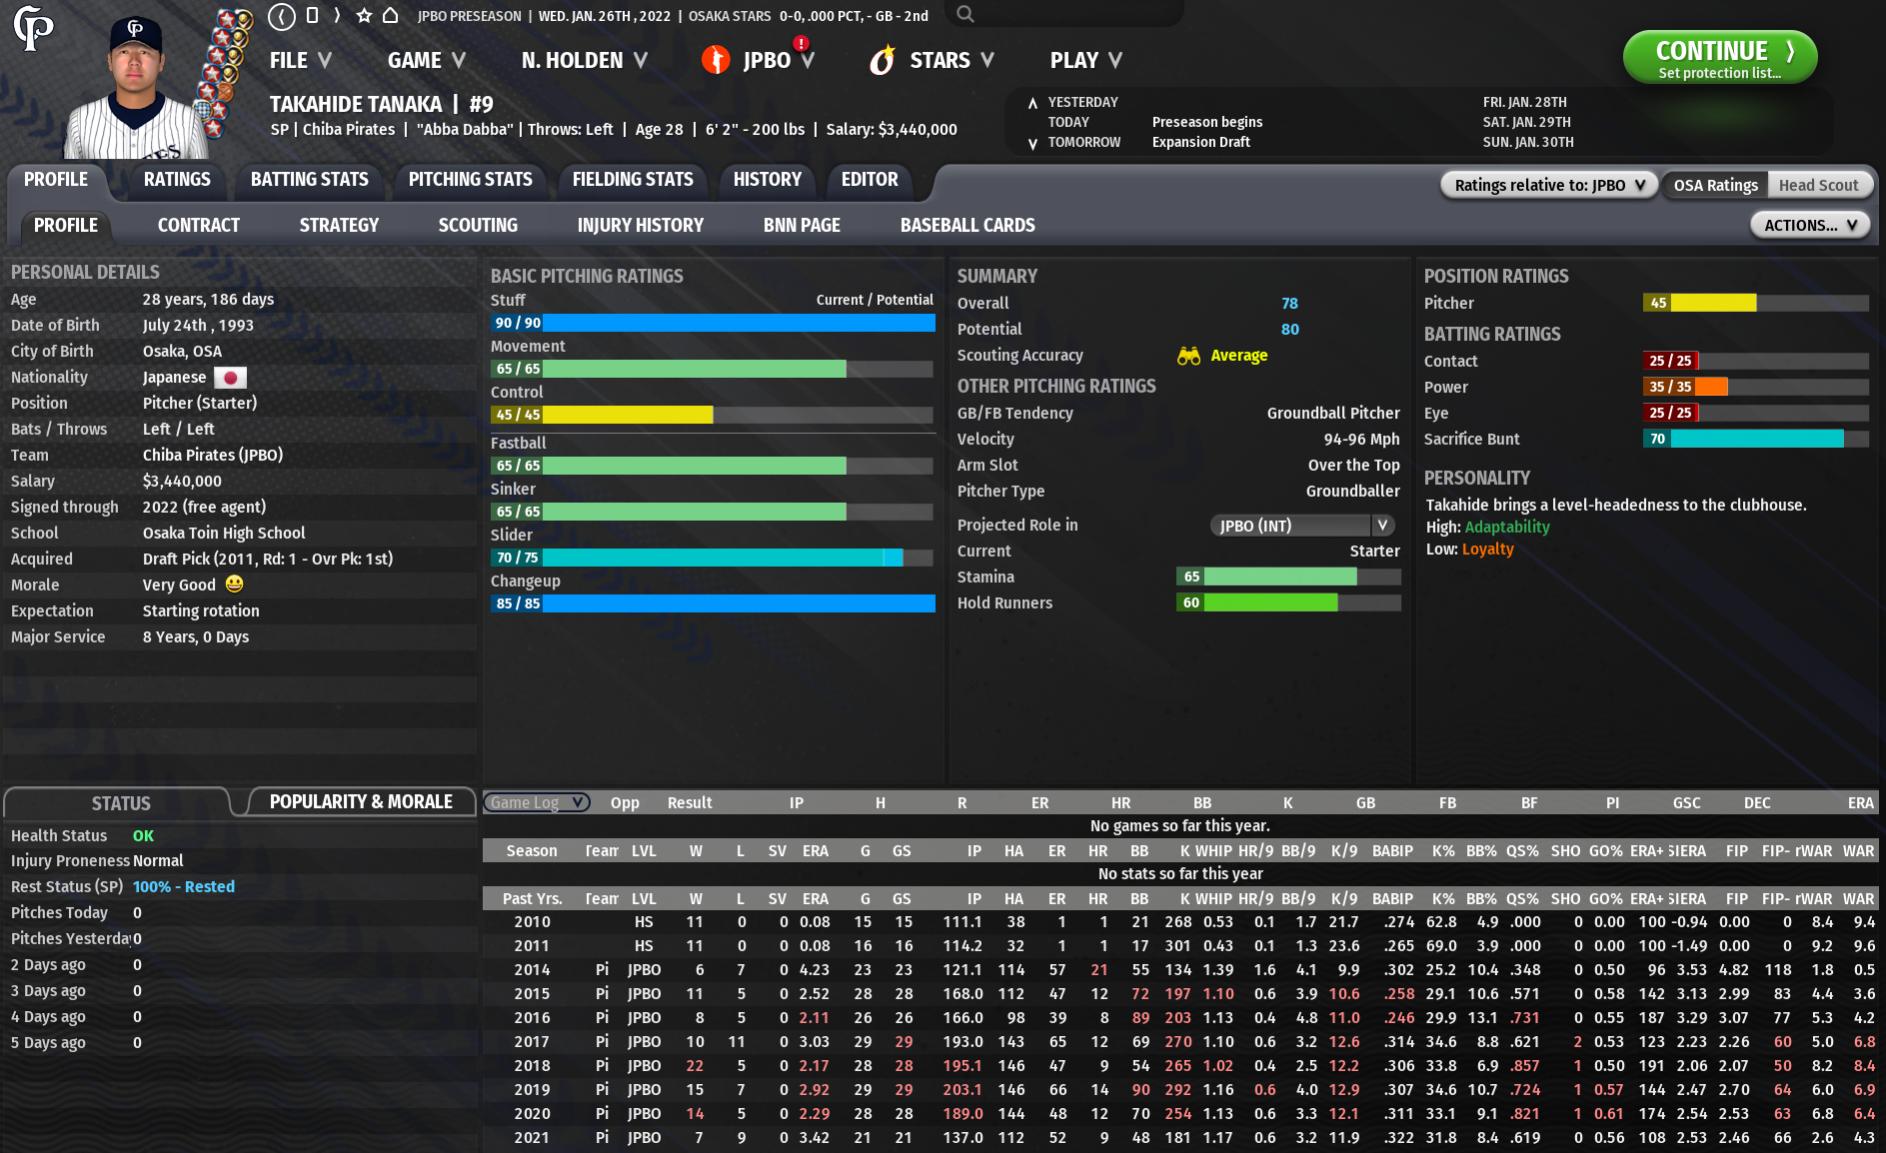The width and height of the screenshot is (1886, 1153).
Task: Open the CONTRACT sub-tab
Action: [x=198, y=226]
